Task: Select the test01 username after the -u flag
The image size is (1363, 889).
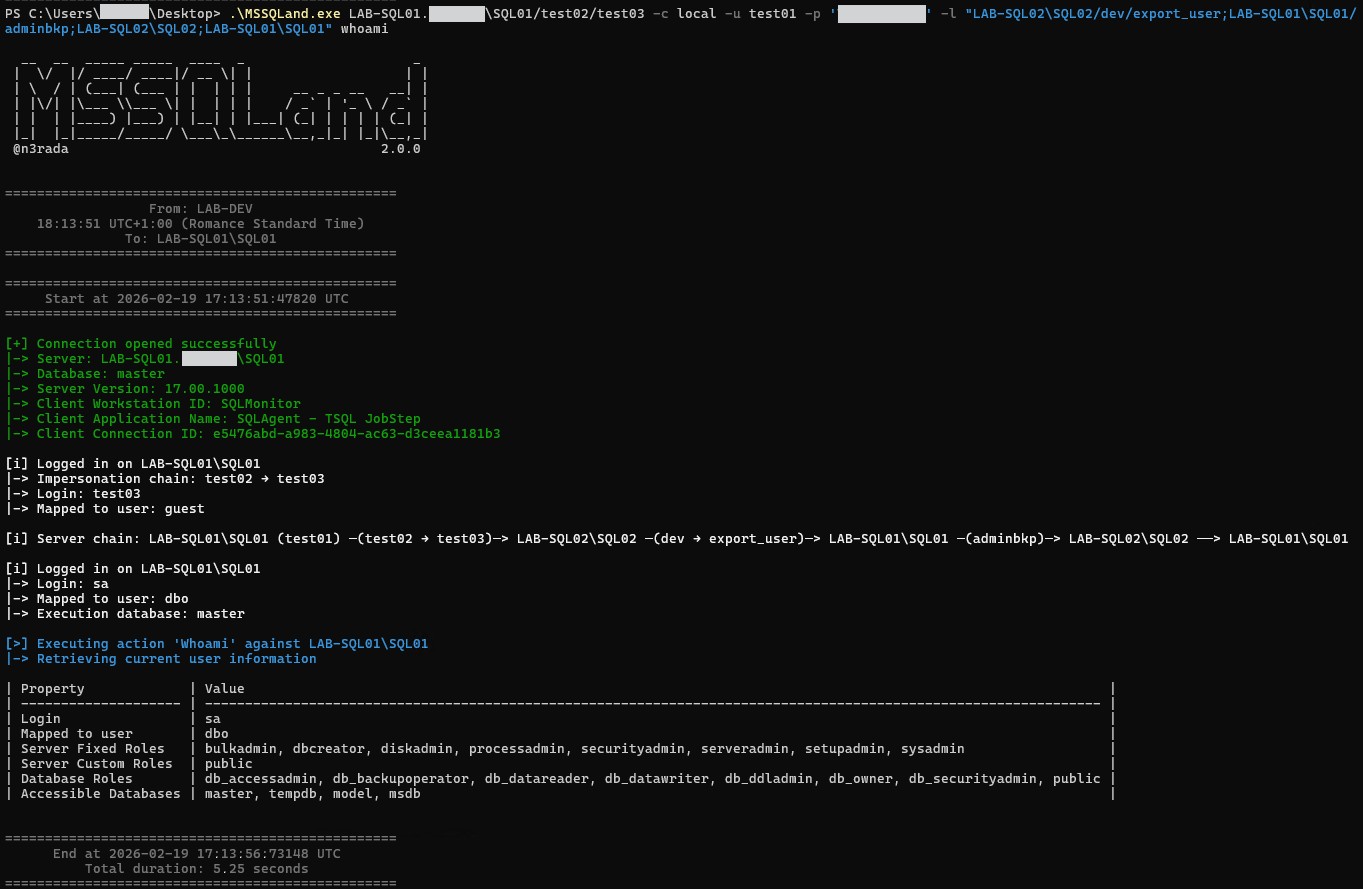Action: click(x=772, y=14)
